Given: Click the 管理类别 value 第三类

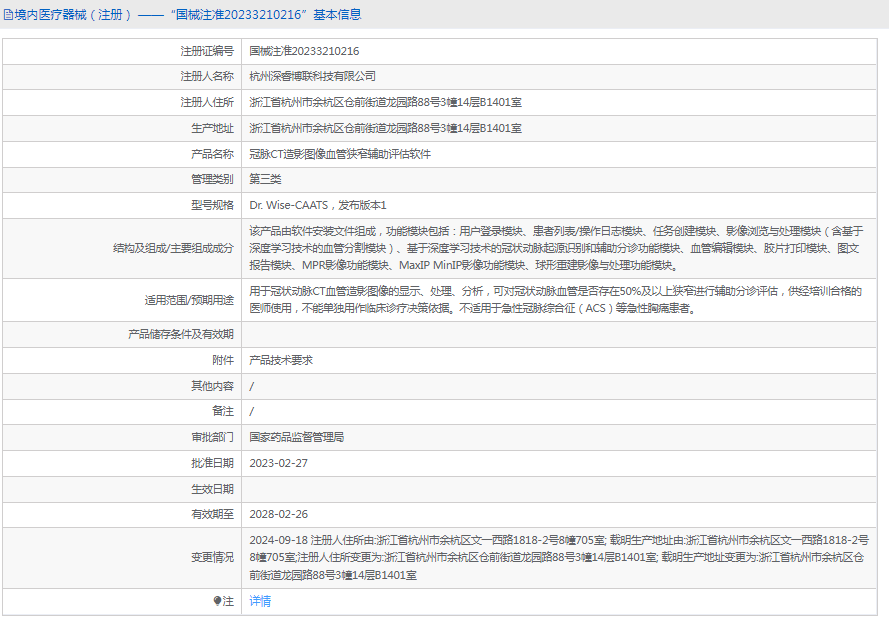Looking at the screenshot, I should click(265, 180).
